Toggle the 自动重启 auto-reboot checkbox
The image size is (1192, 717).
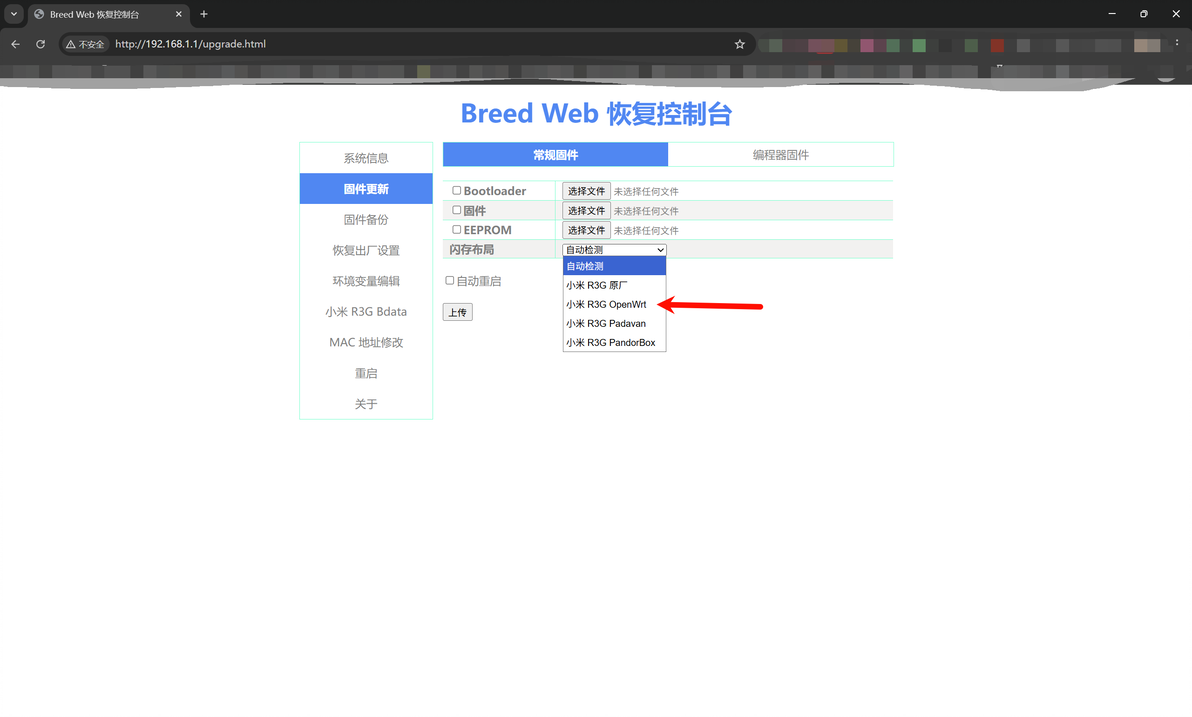tap(450, 281)
